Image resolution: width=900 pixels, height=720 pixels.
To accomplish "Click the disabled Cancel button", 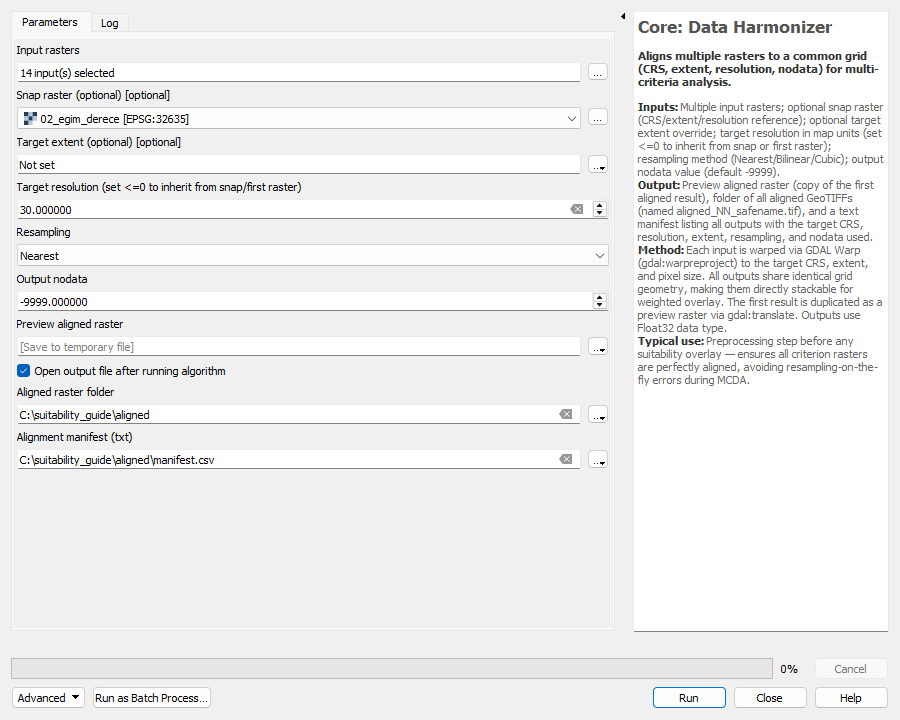I will click(x=851, y=669).
